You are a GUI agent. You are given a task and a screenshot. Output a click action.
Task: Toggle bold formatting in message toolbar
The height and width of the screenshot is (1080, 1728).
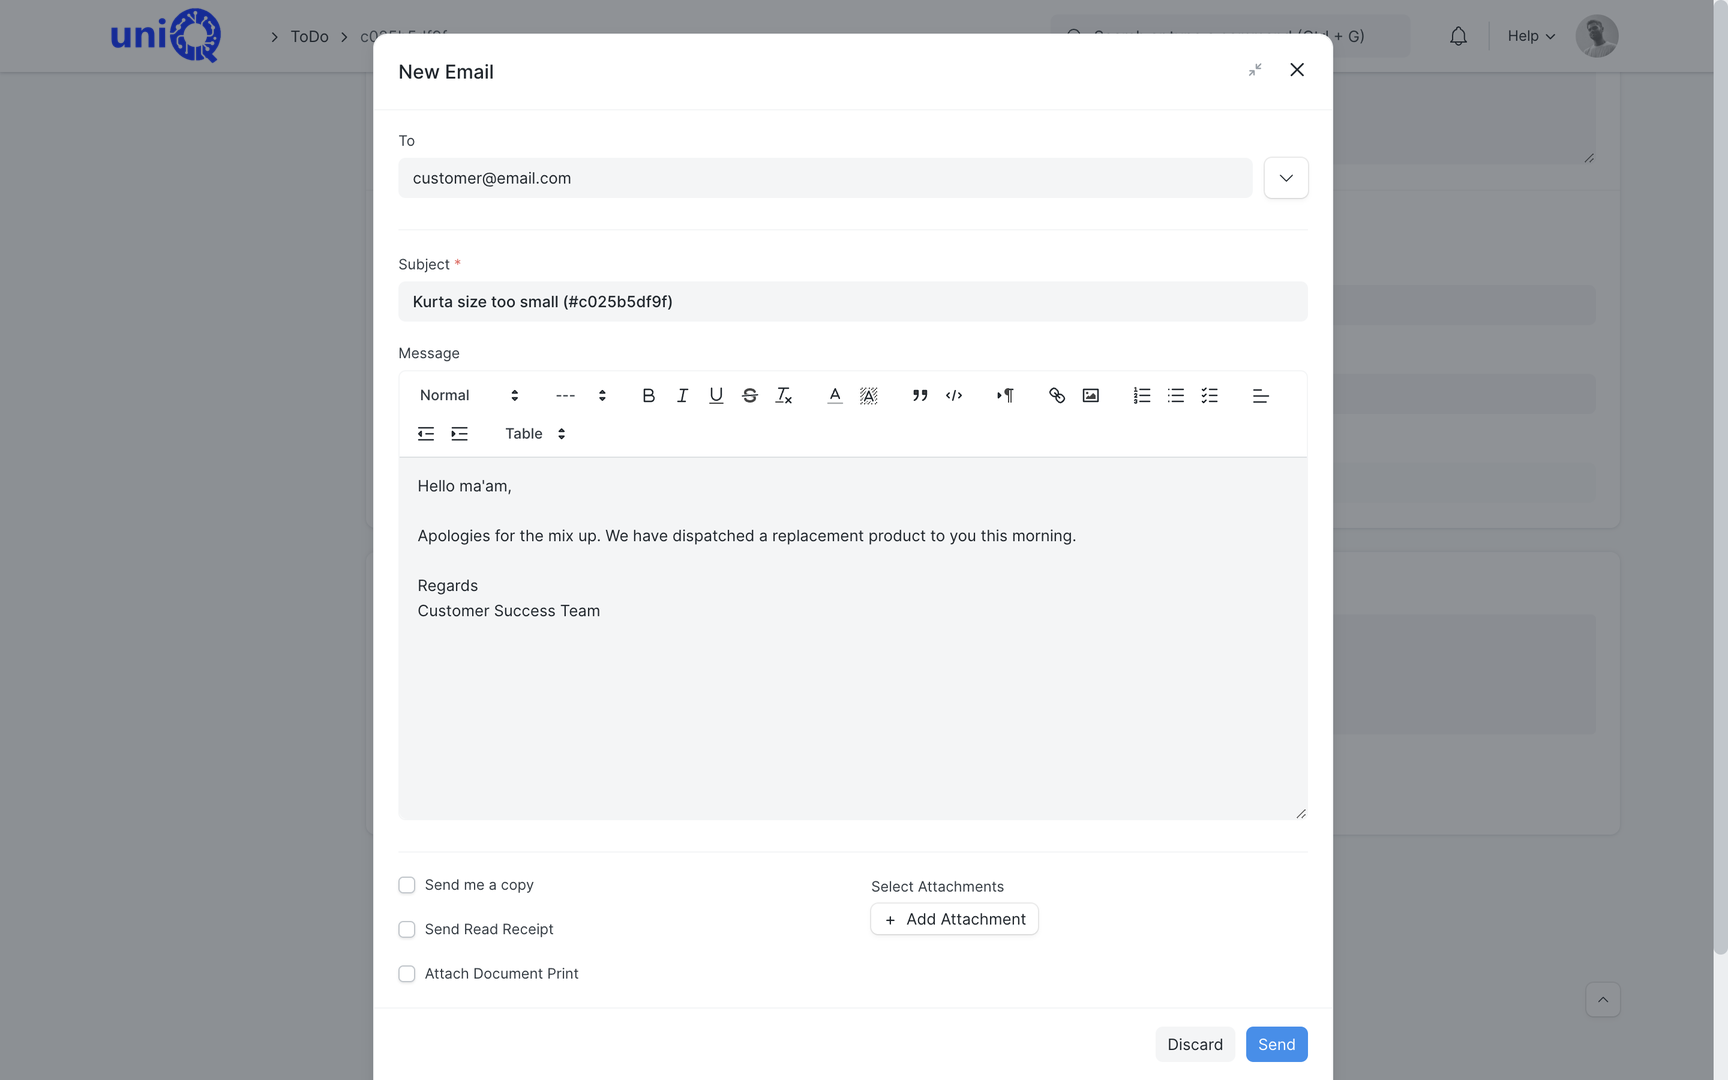(648, 395)
